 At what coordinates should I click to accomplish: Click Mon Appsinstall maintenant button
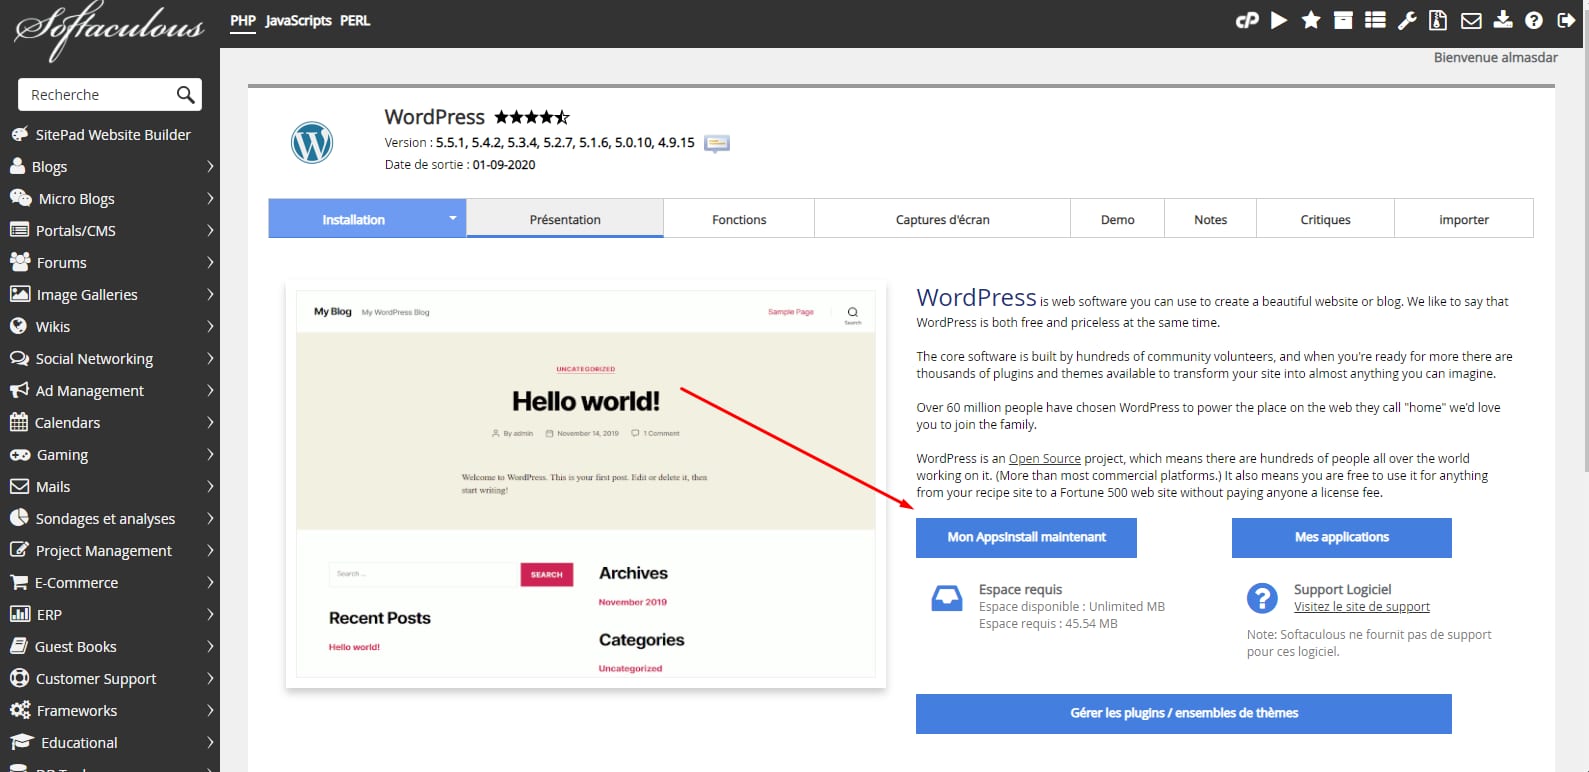point(1026,537)
